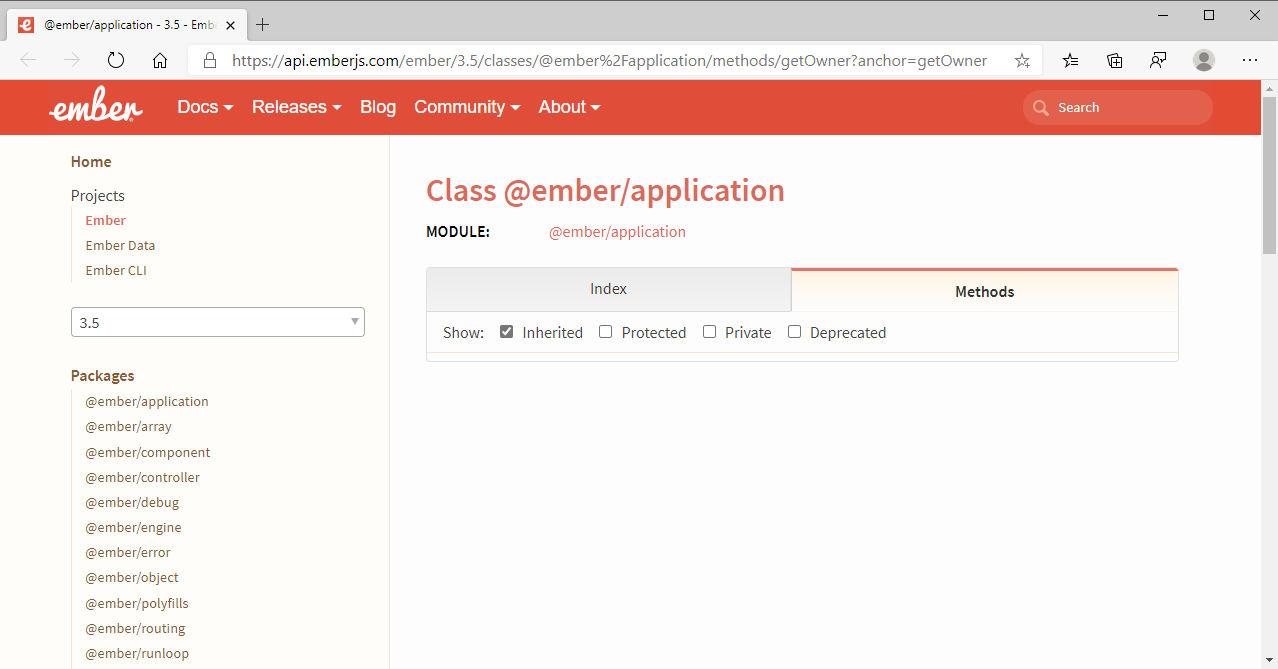Open the browser profile avatar

(x=1203, y=60)
